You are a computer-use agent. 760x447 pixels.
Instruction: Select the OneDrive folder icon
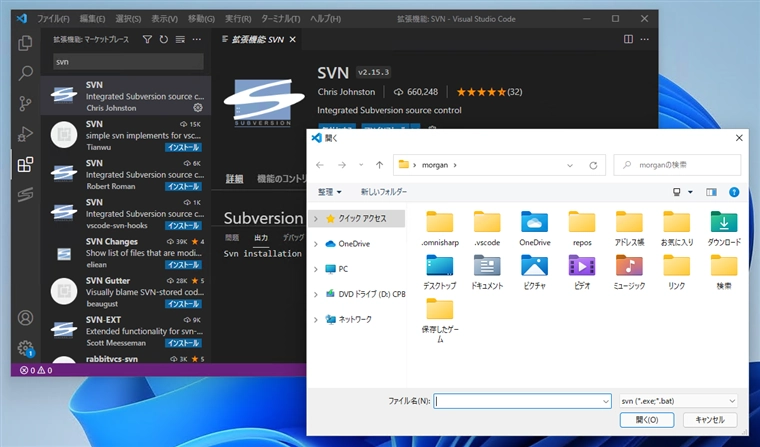click(x=535, y=229)
